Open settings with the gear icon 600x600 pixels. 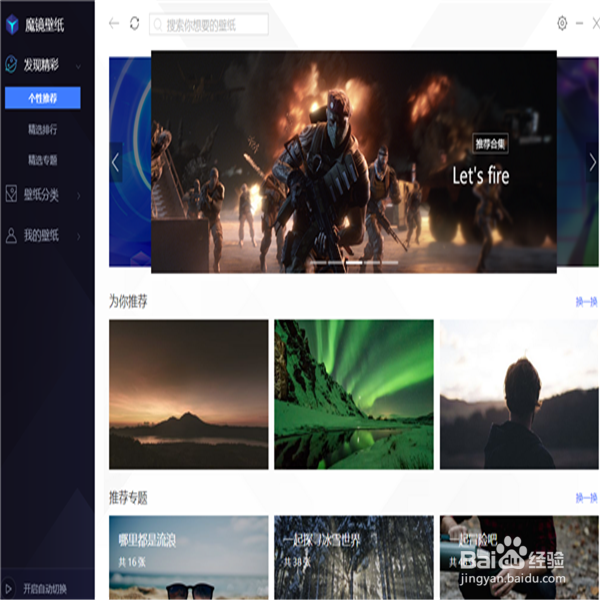562,23
